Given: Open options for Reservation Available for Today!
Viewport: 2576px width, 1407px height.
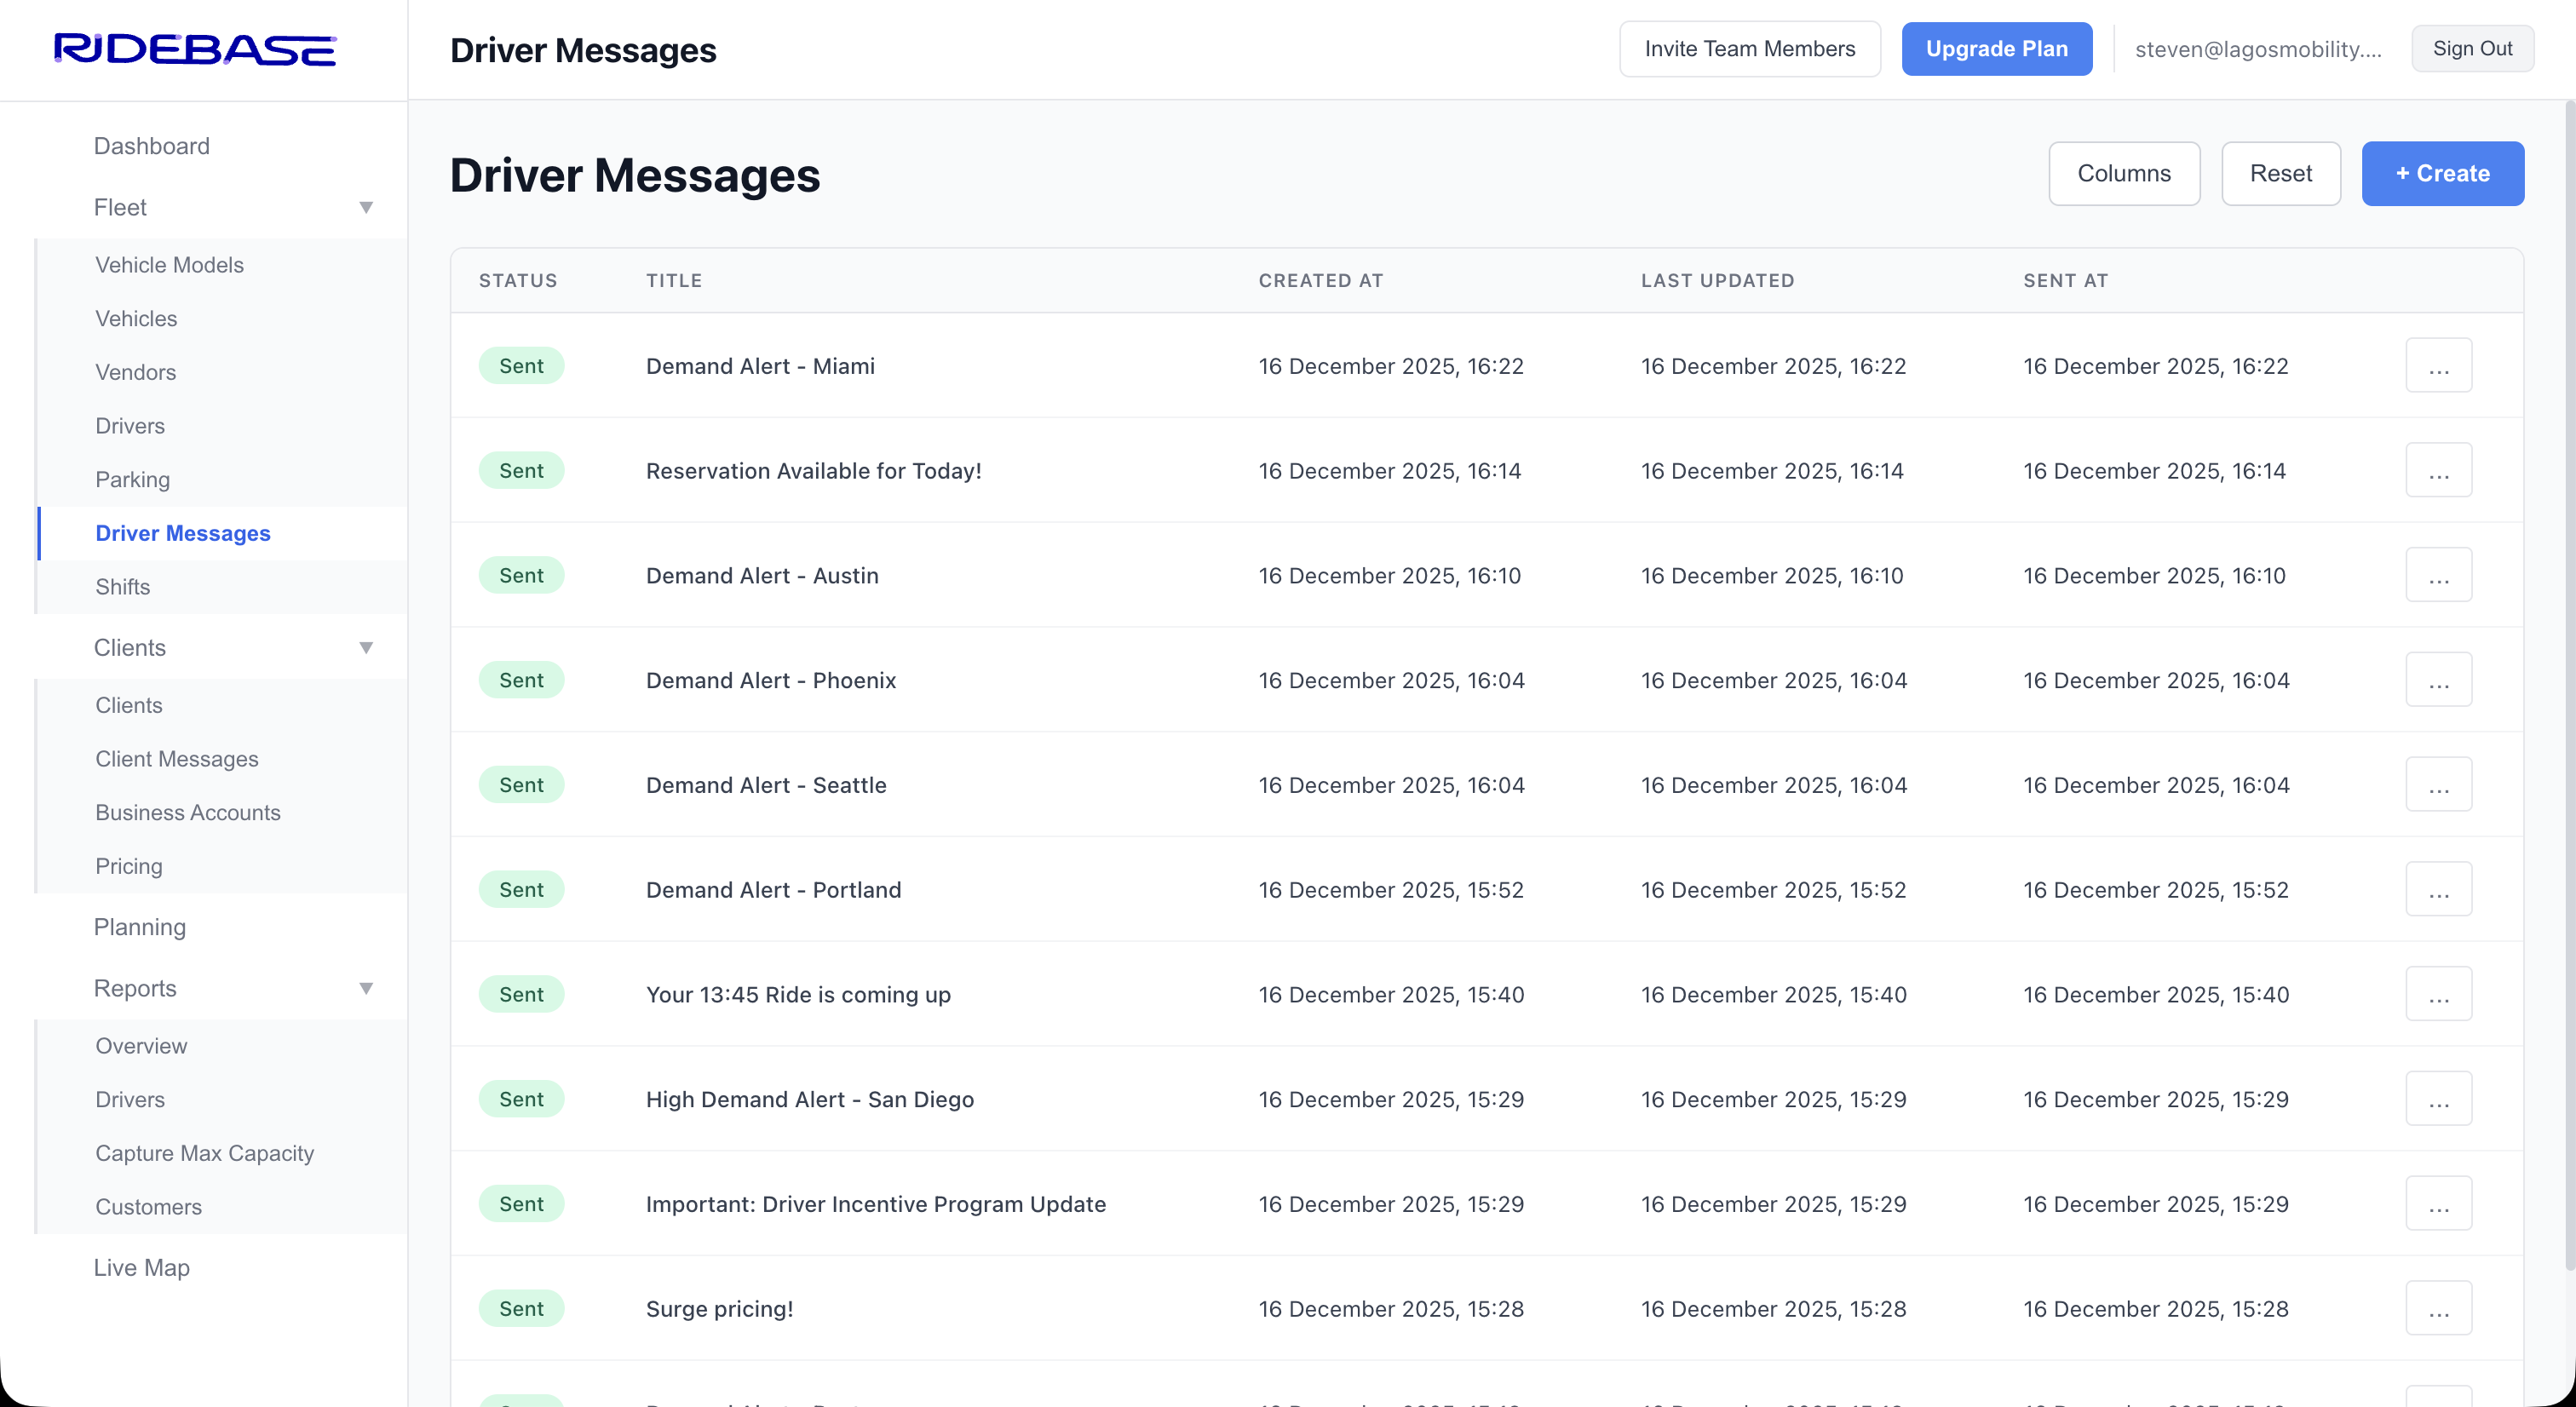Looking at the screenshot, I should pos(2438,471).
